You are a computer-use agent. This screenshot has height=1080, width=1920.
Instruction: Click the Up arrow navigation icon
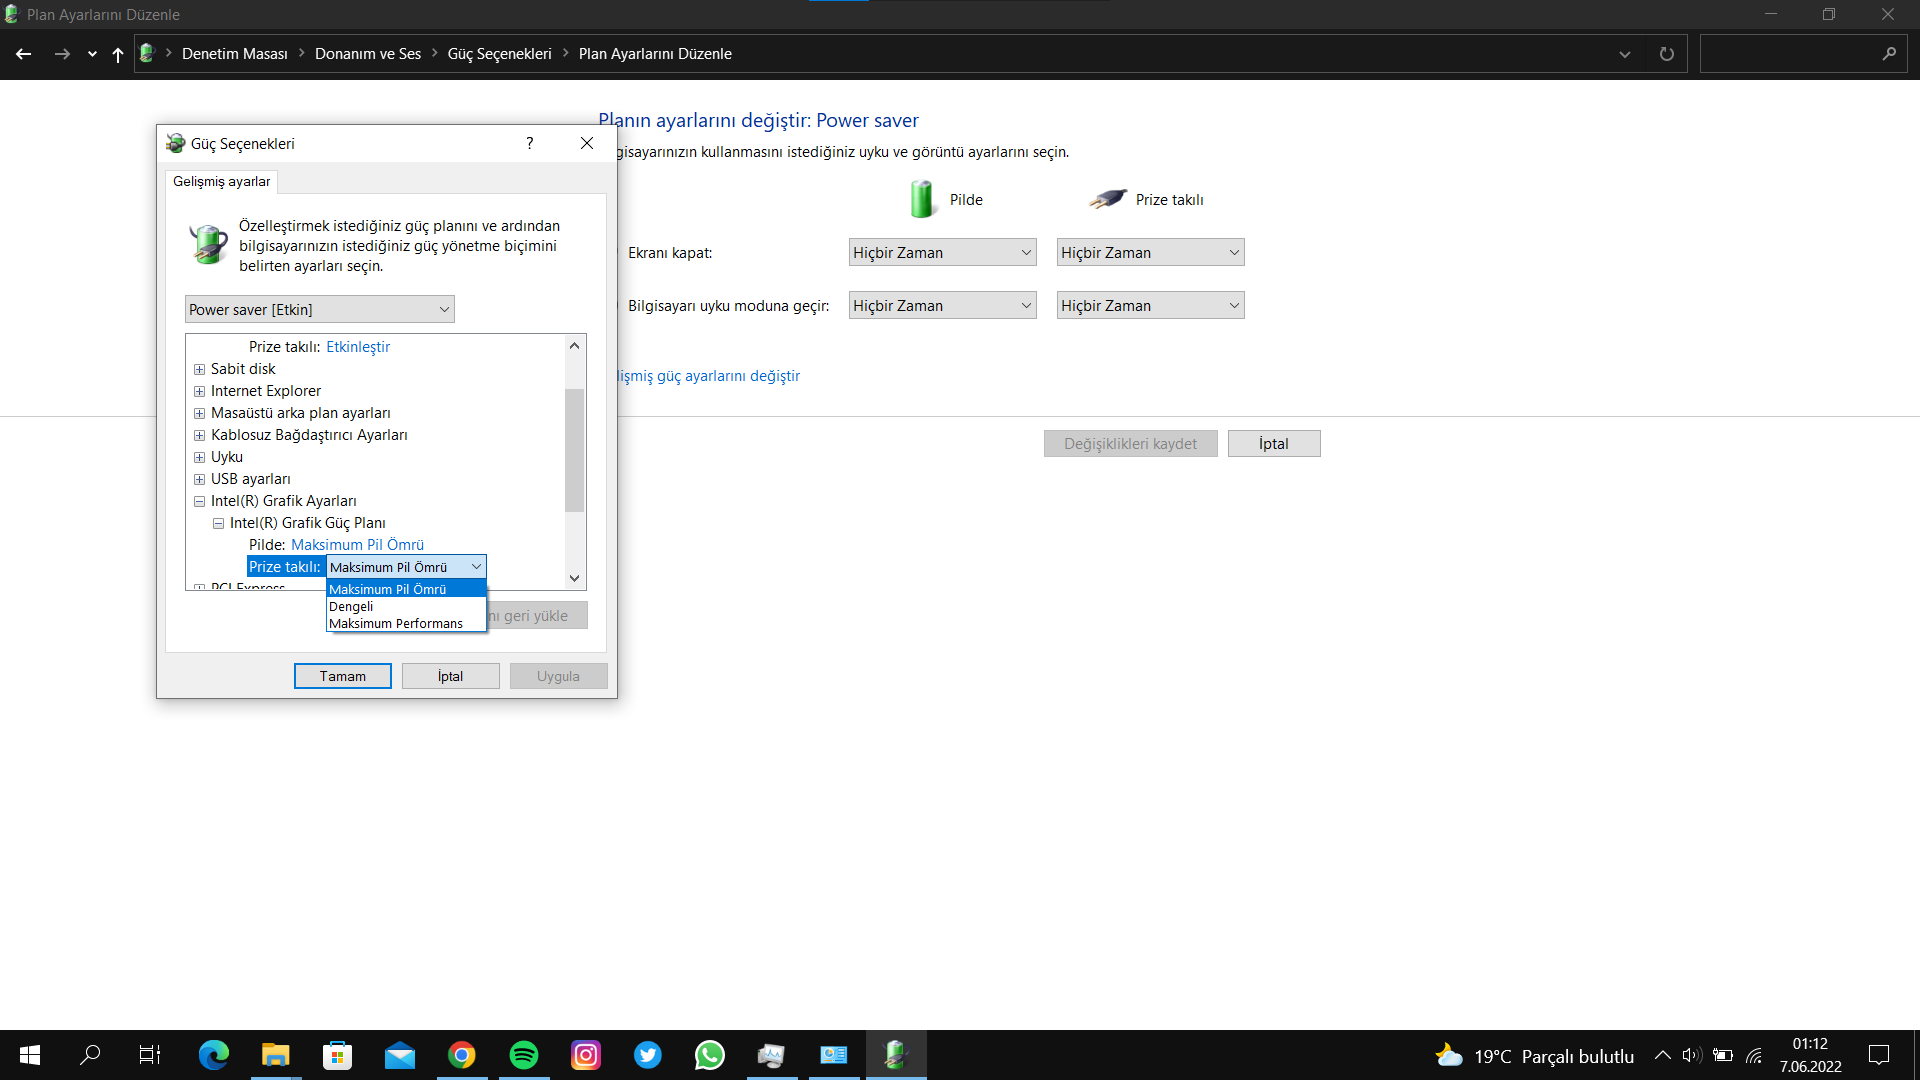click(118, 54)
